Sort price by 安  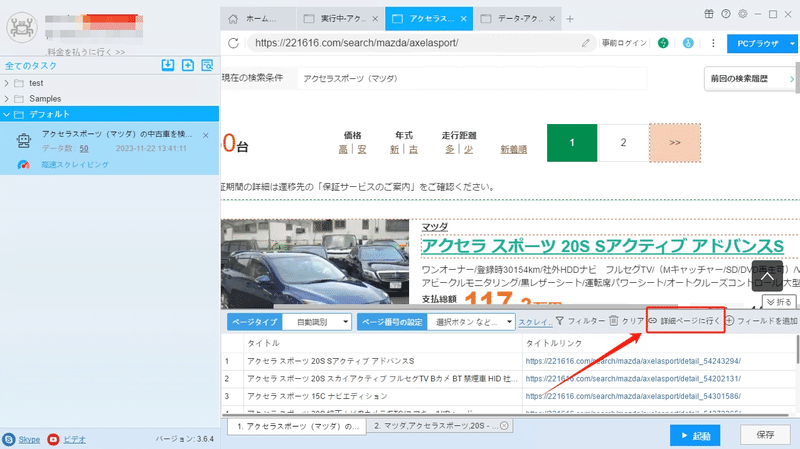click(x=362, y=149)
